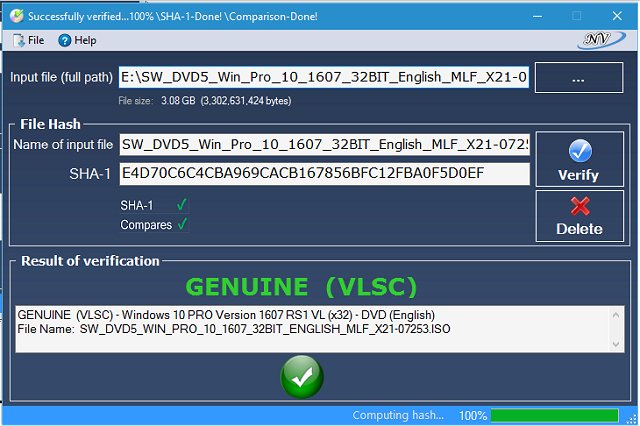Click the Delete button
640x426 pixels.
coord(580,216)
